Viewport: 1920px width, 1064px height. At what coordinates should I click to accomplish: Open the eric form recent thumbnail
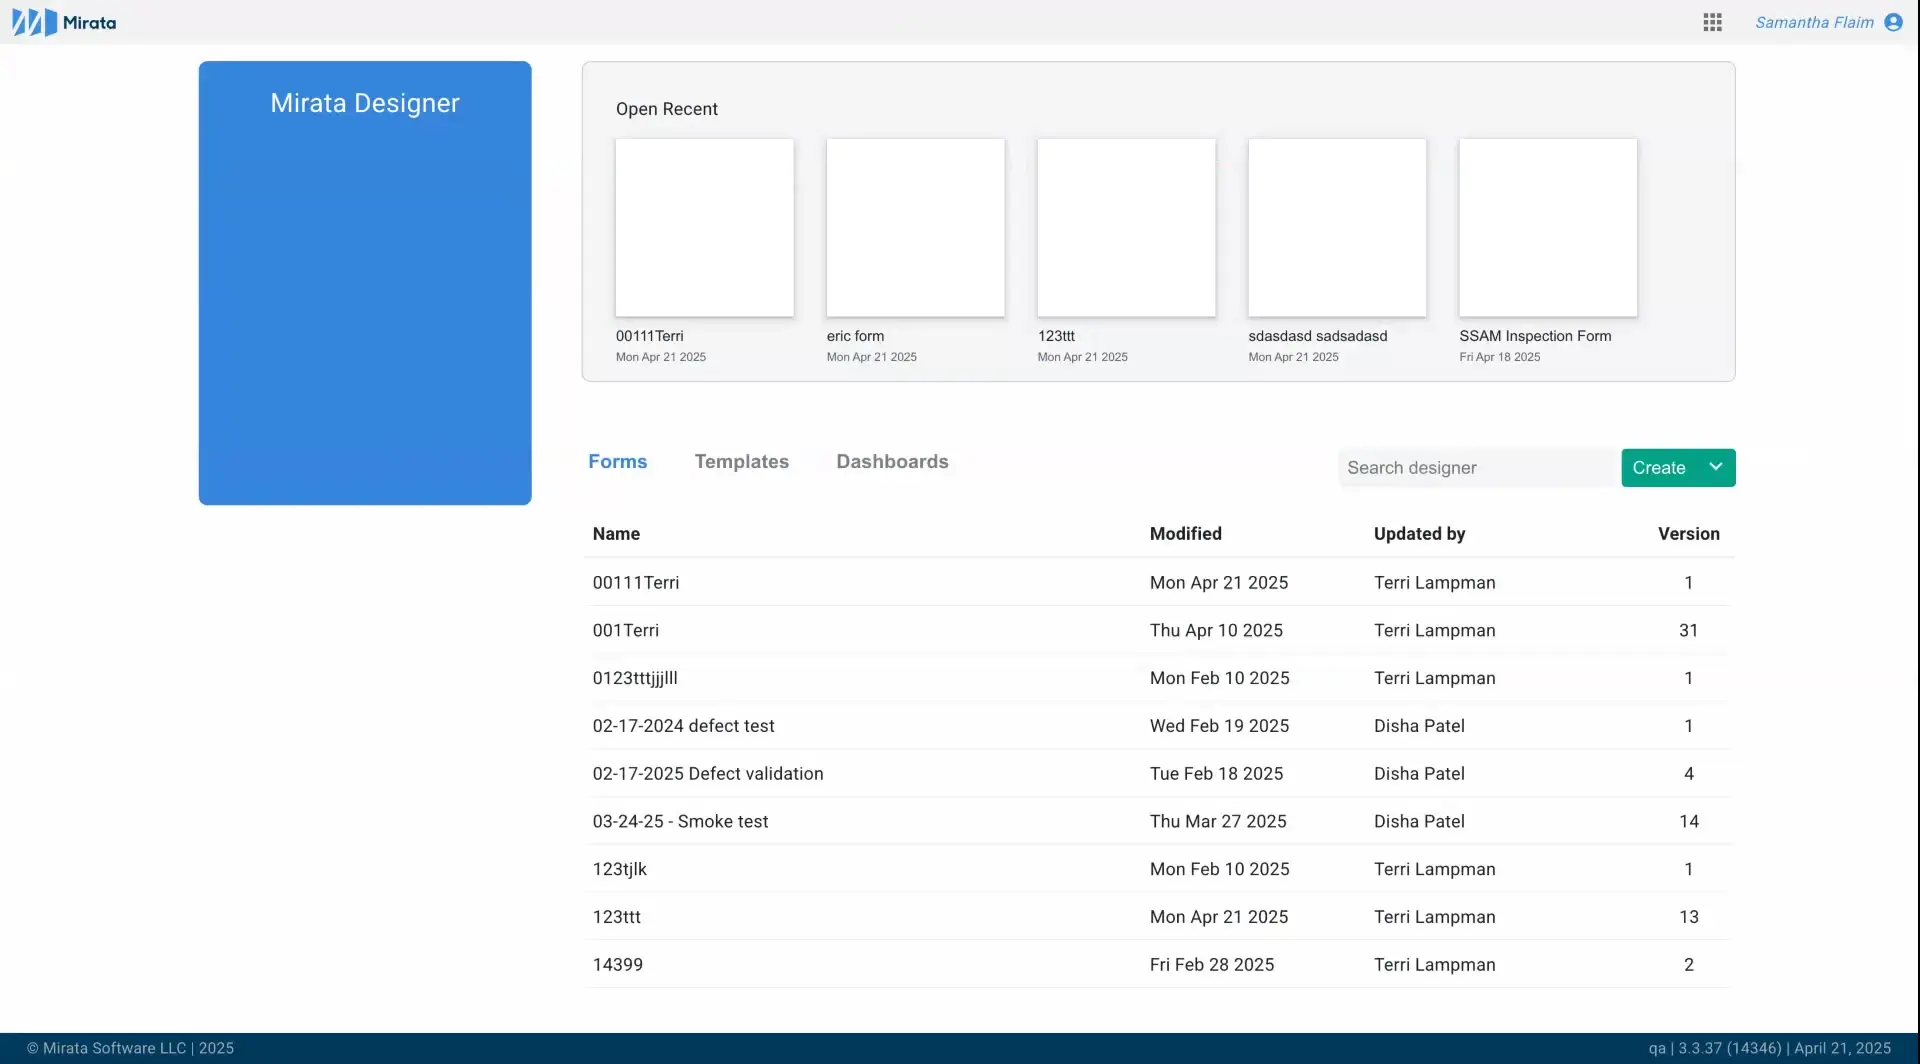tap(916, 228)
